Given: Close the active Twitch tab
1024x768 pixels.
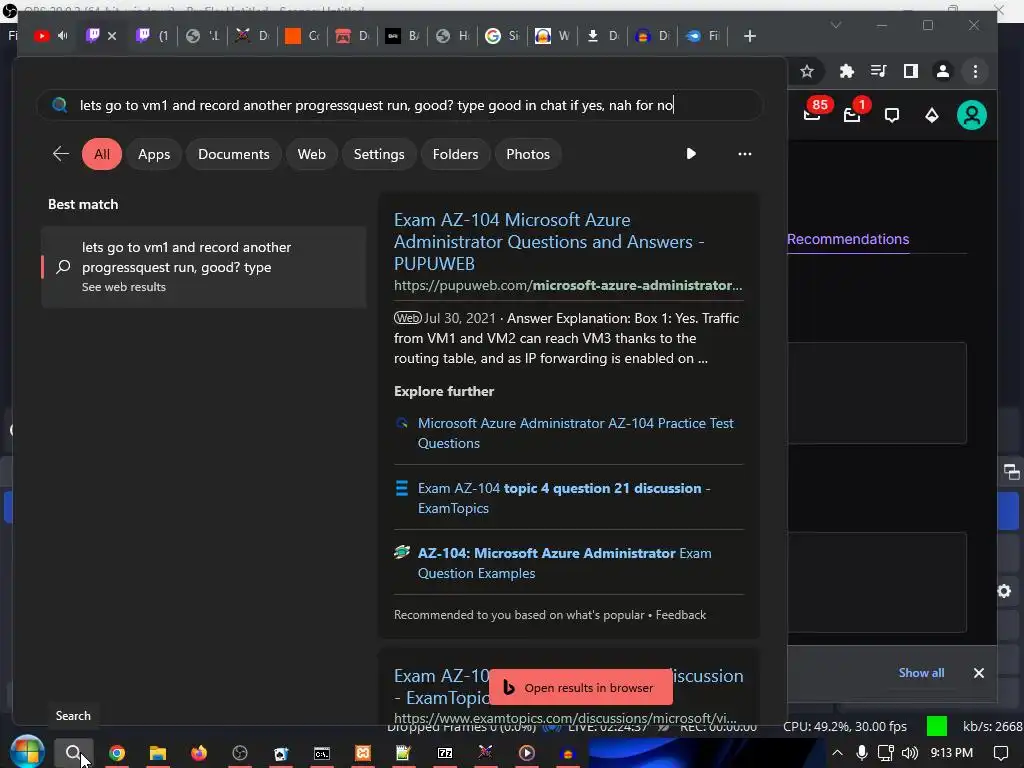Looking at the screenshot, I should point(112,36).
